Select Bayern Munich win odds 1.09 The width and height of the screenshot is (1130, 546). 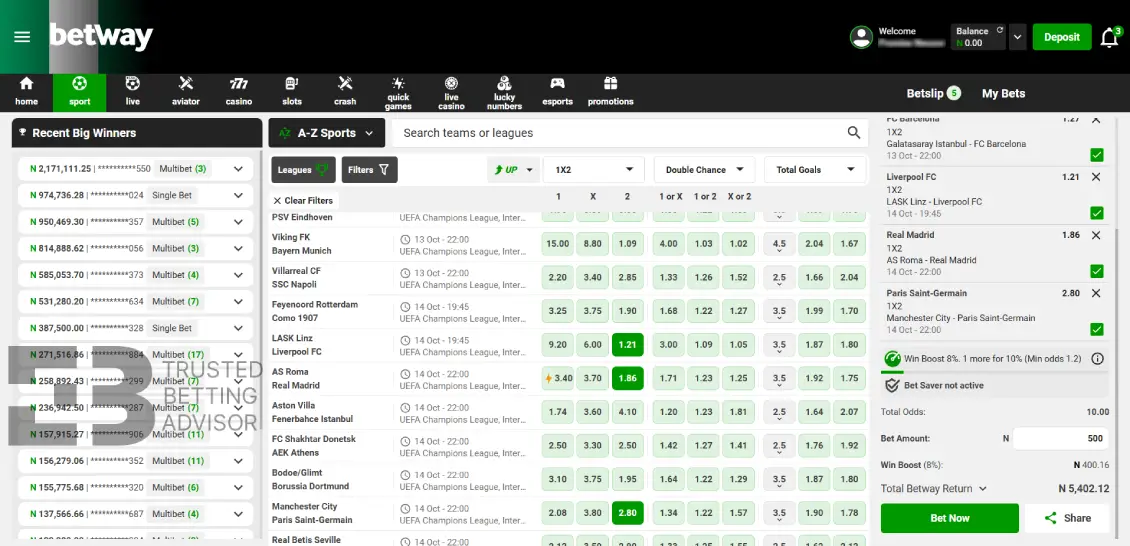pyautogui.click(x=628, y=243)
